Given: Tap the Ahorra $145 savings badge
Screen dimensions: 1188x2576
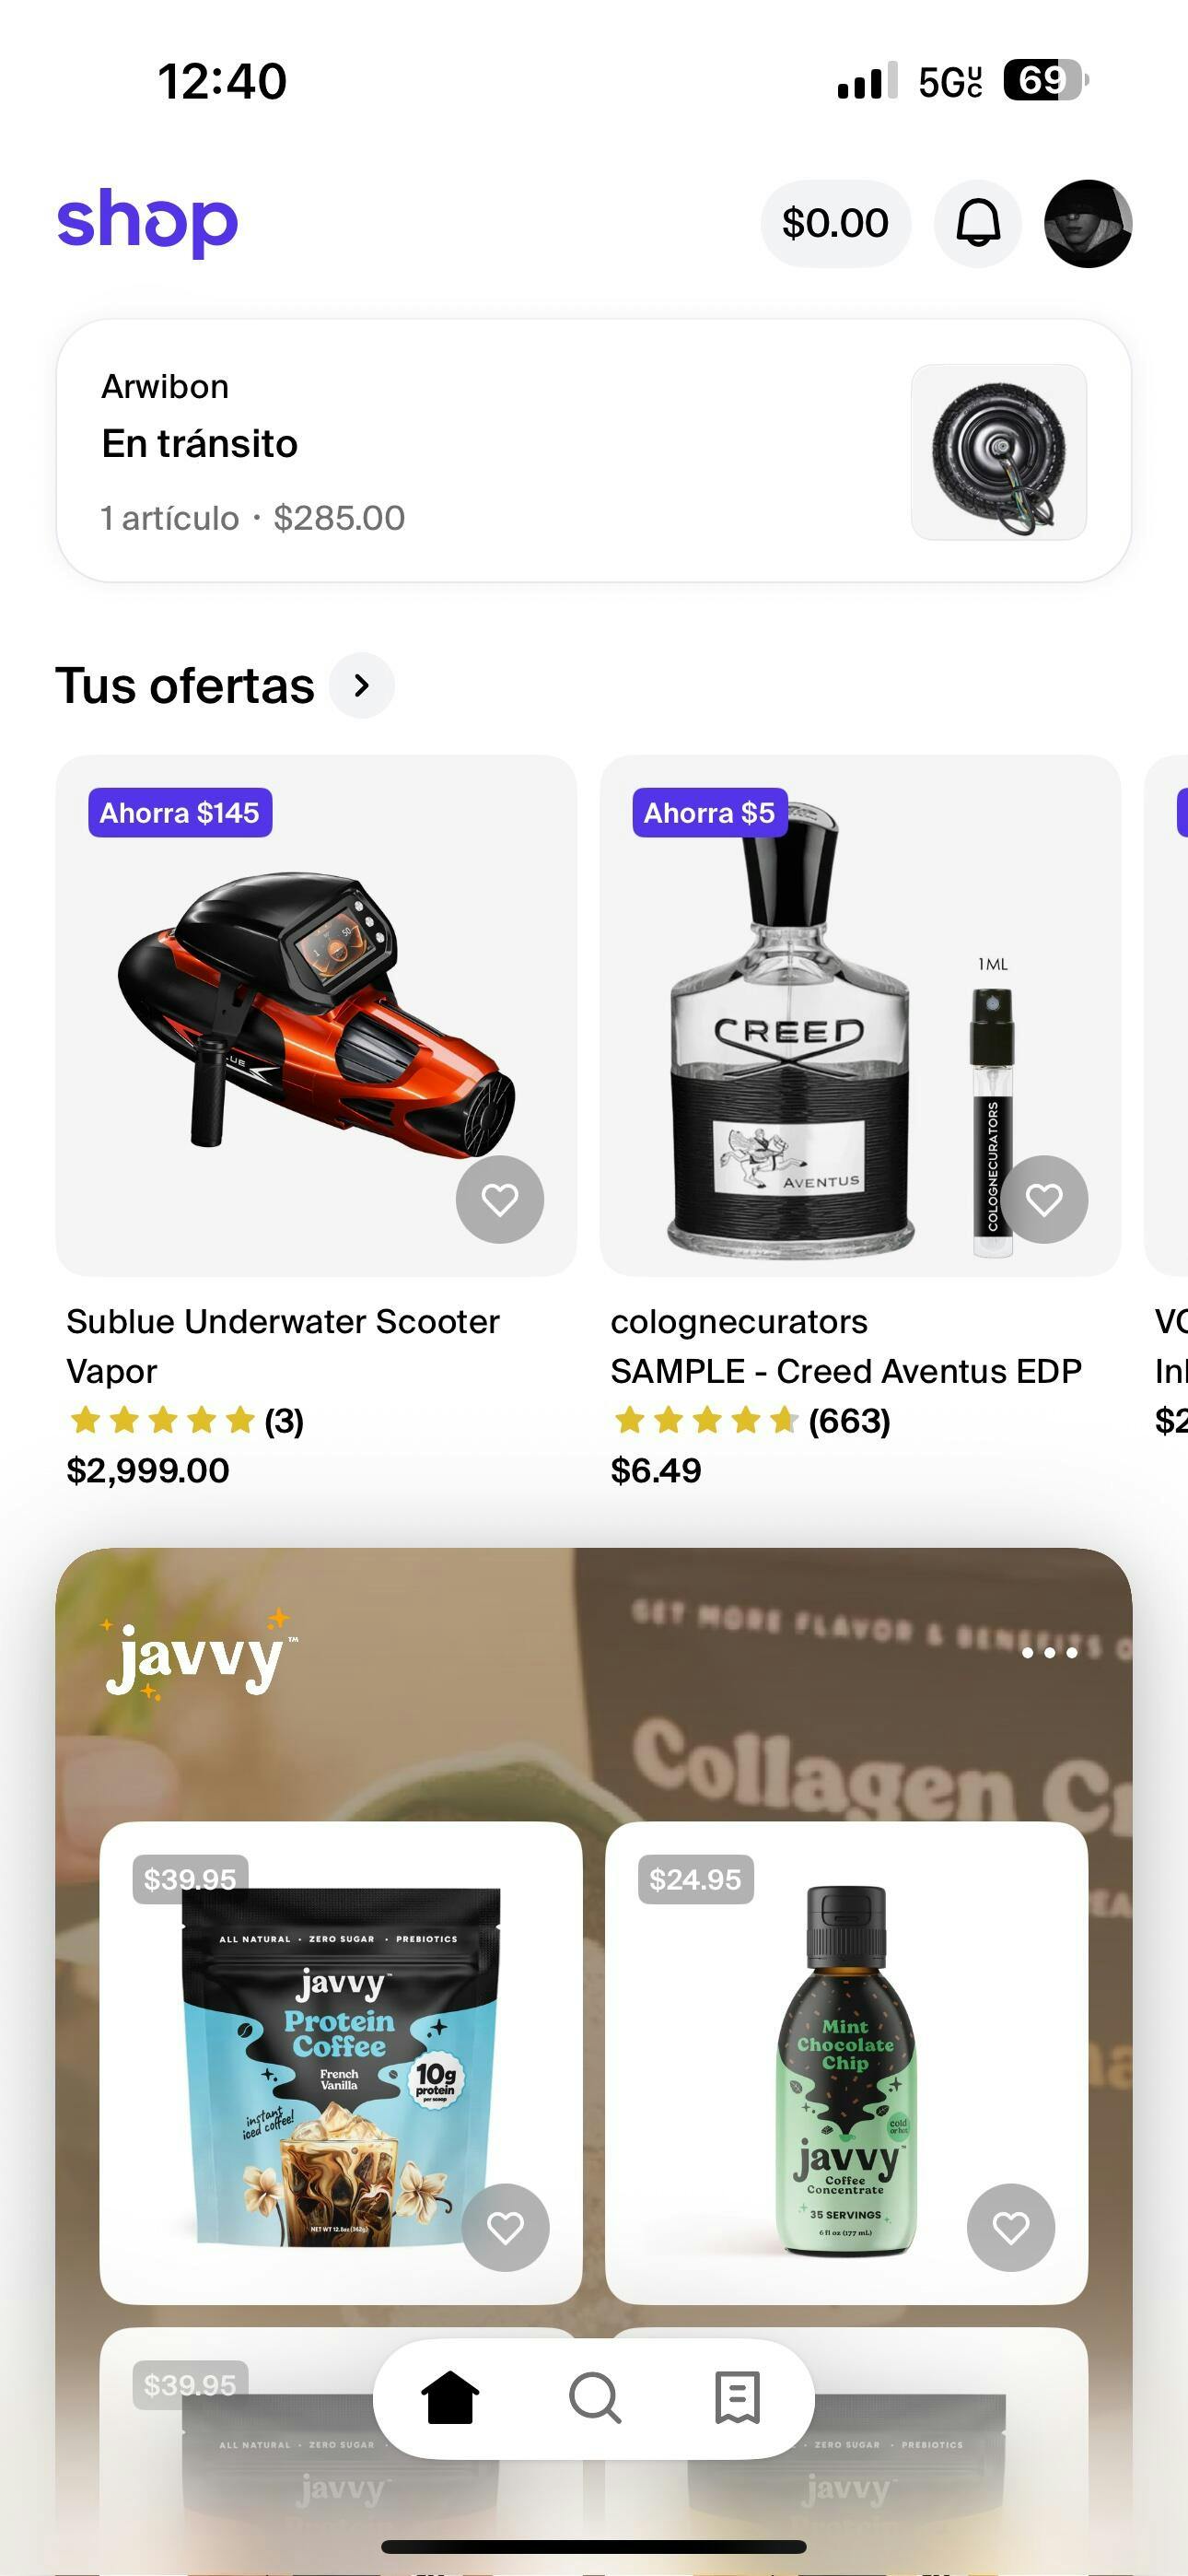Looking at the screenshot, I should click(x=180, y=813).
